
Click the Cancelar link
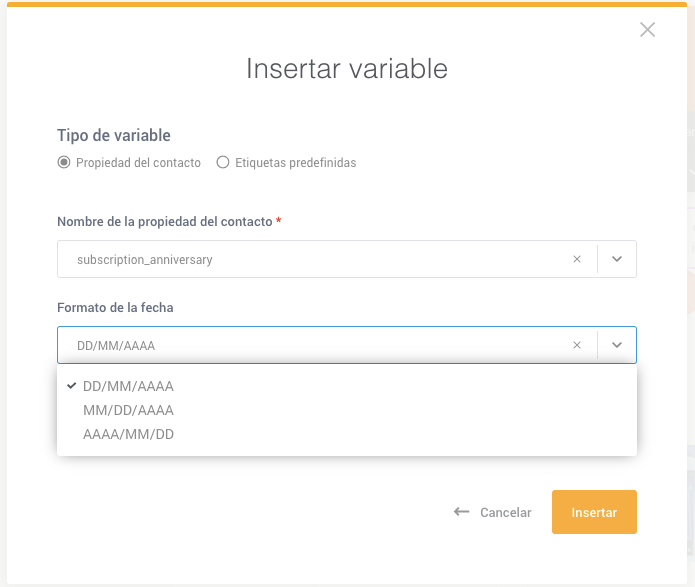[505, 513]
